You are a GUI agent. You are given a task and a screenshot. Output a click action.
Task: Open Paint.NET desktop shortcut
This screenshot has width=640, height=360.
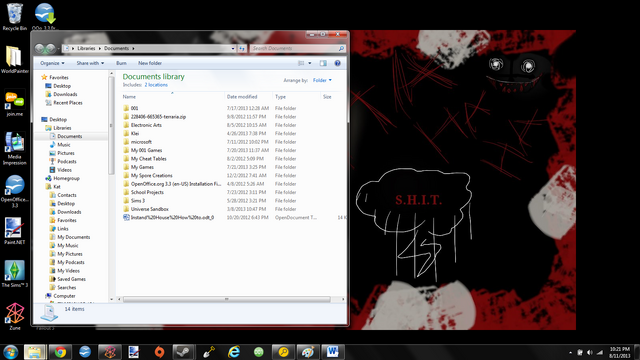15,231
